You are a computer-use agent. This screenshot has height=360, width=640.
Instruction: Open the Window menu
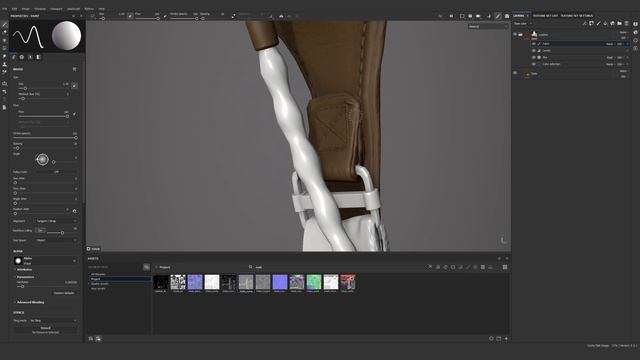pos(40,9)
